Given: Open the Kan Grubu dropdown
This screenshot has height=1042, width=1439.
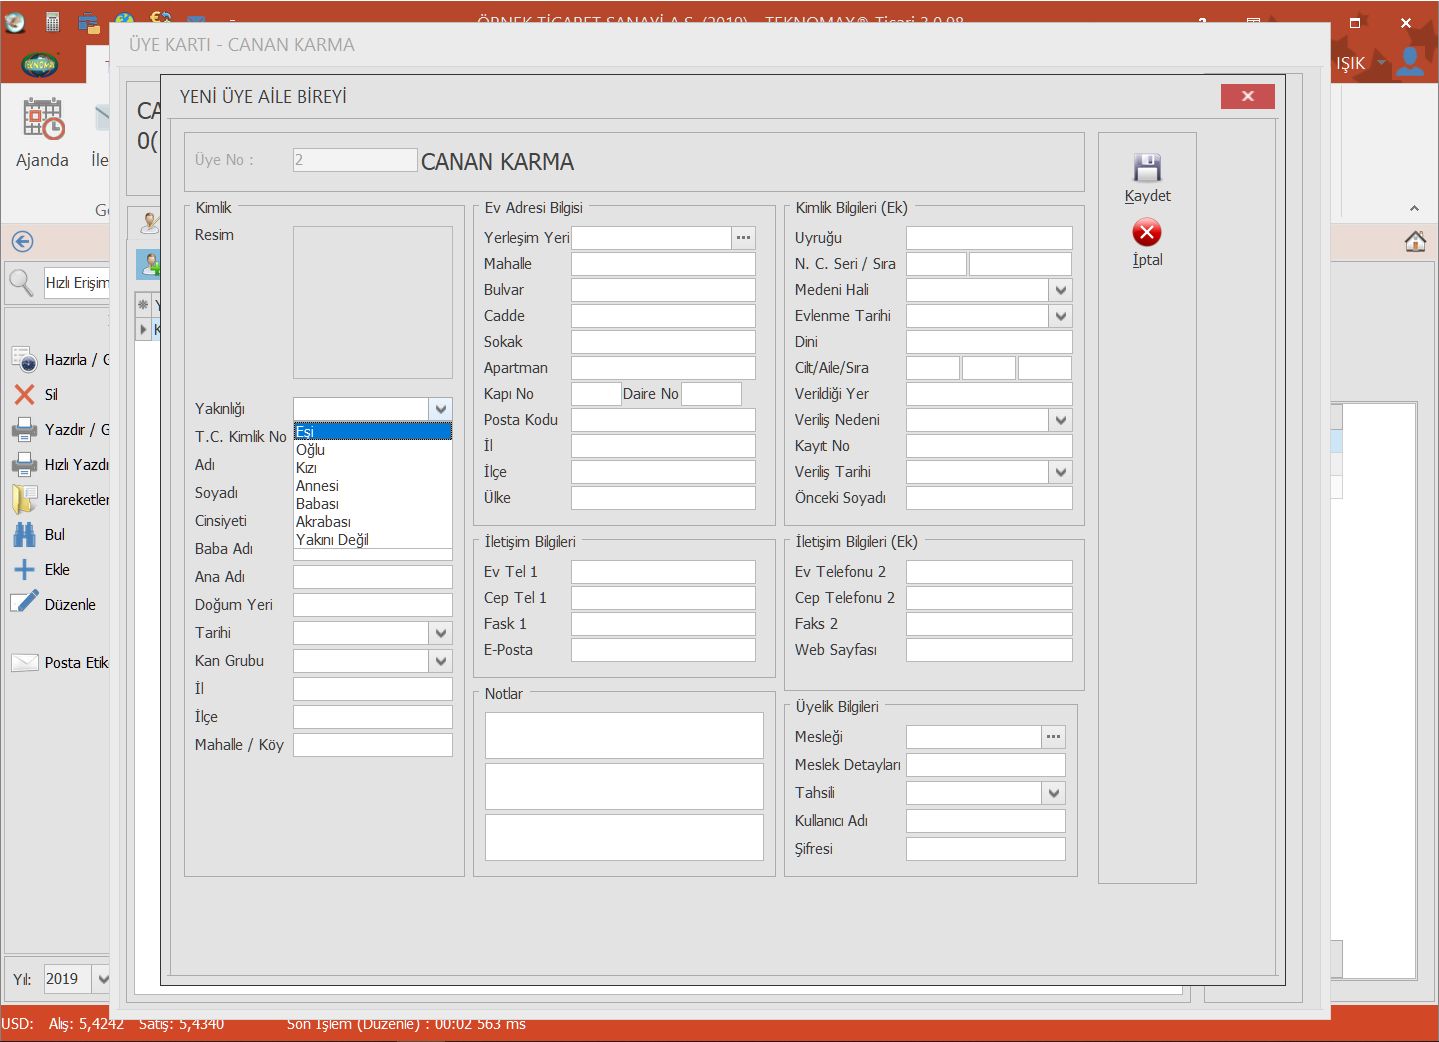Looking at the screenshot, I should tap(441, 661).
